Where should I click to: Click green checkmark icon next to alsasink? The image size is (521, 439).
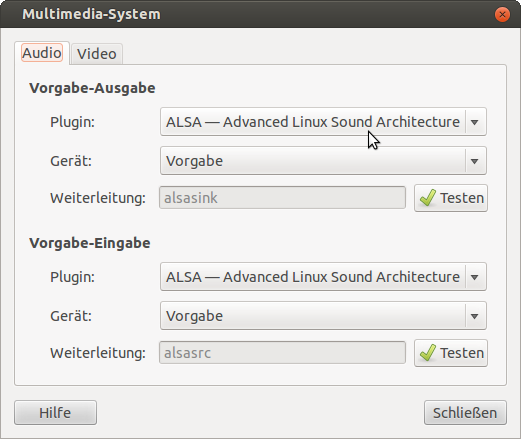tap(428, 198)
